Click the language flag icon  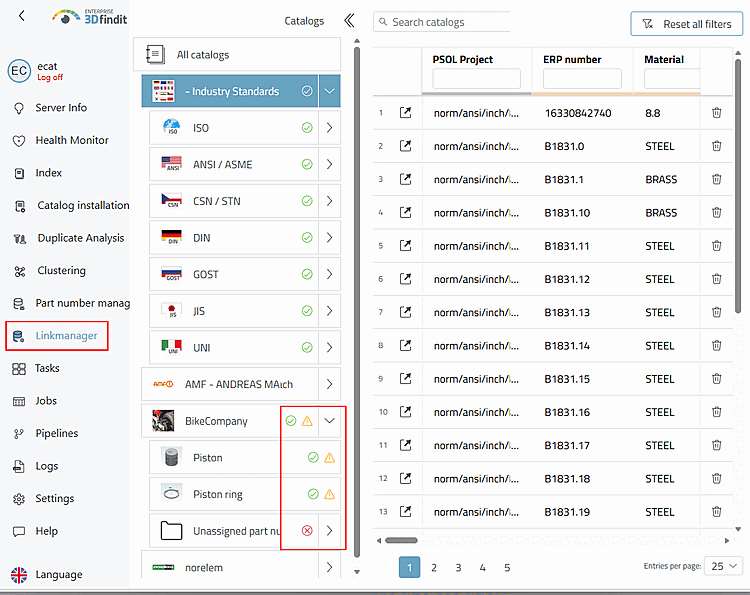point(19,574)
